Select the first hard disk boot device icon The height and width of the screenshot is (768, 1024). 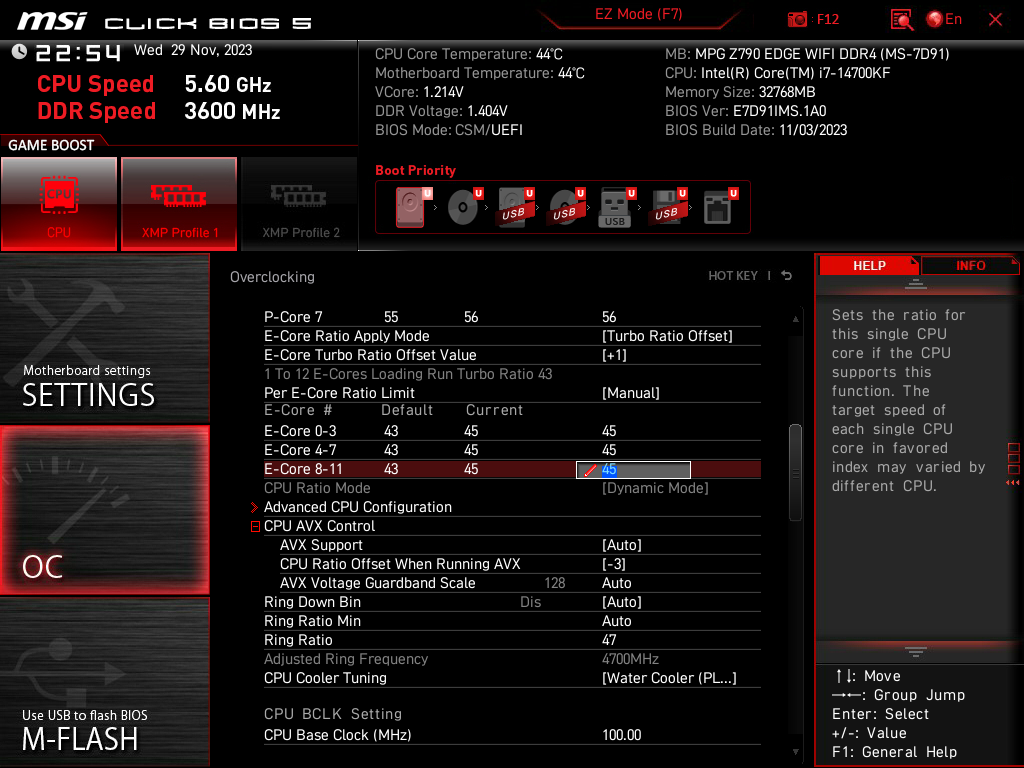coord(411,207)
